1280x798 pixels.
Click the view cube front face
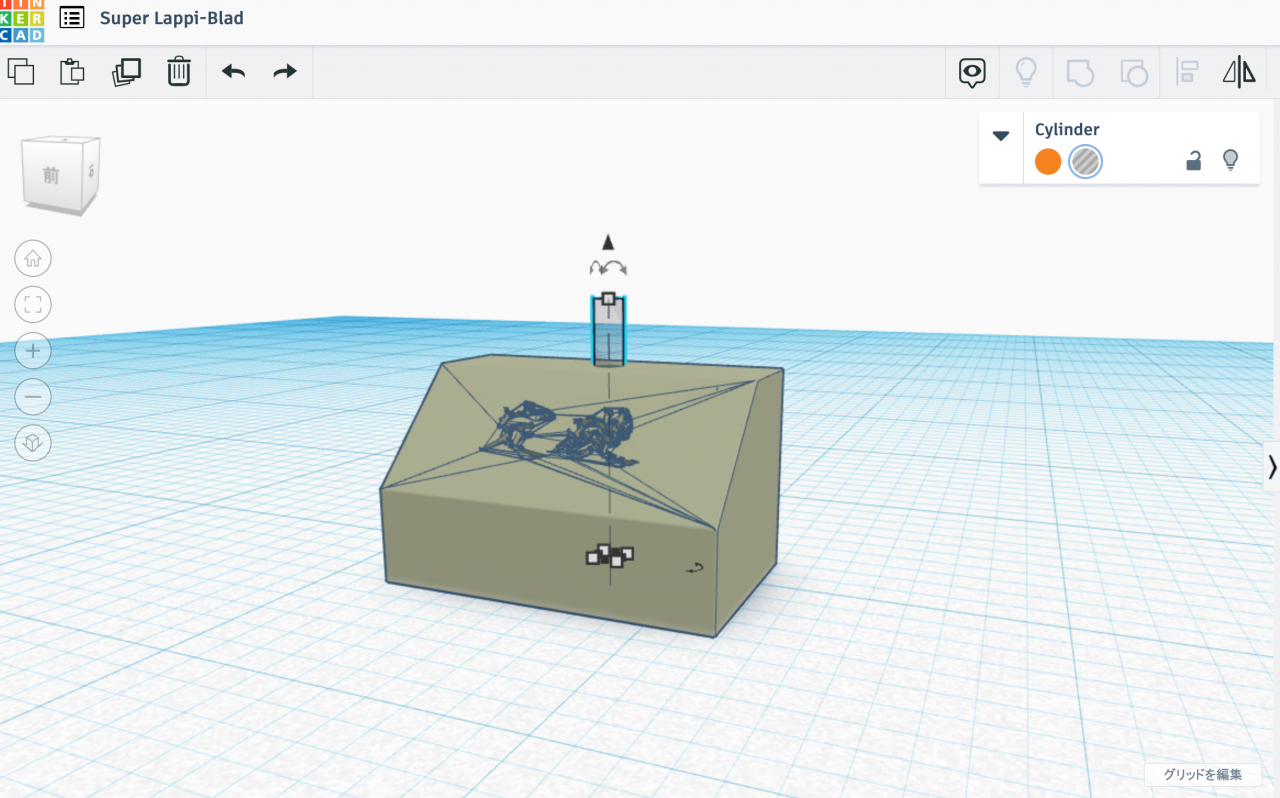click(x=51, y=176)
